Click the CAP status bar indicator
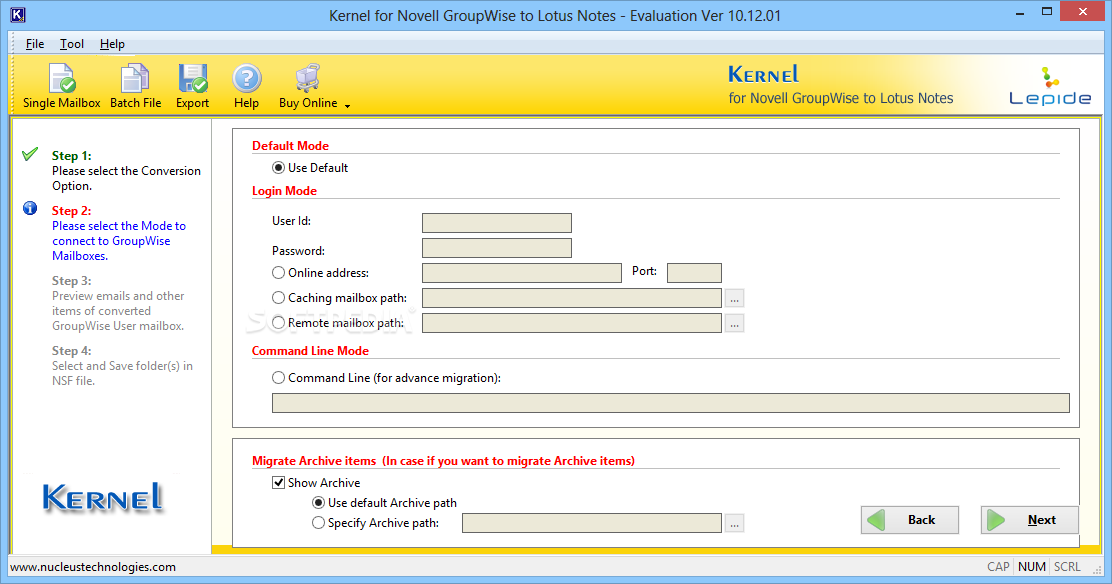 click(998, 567)
